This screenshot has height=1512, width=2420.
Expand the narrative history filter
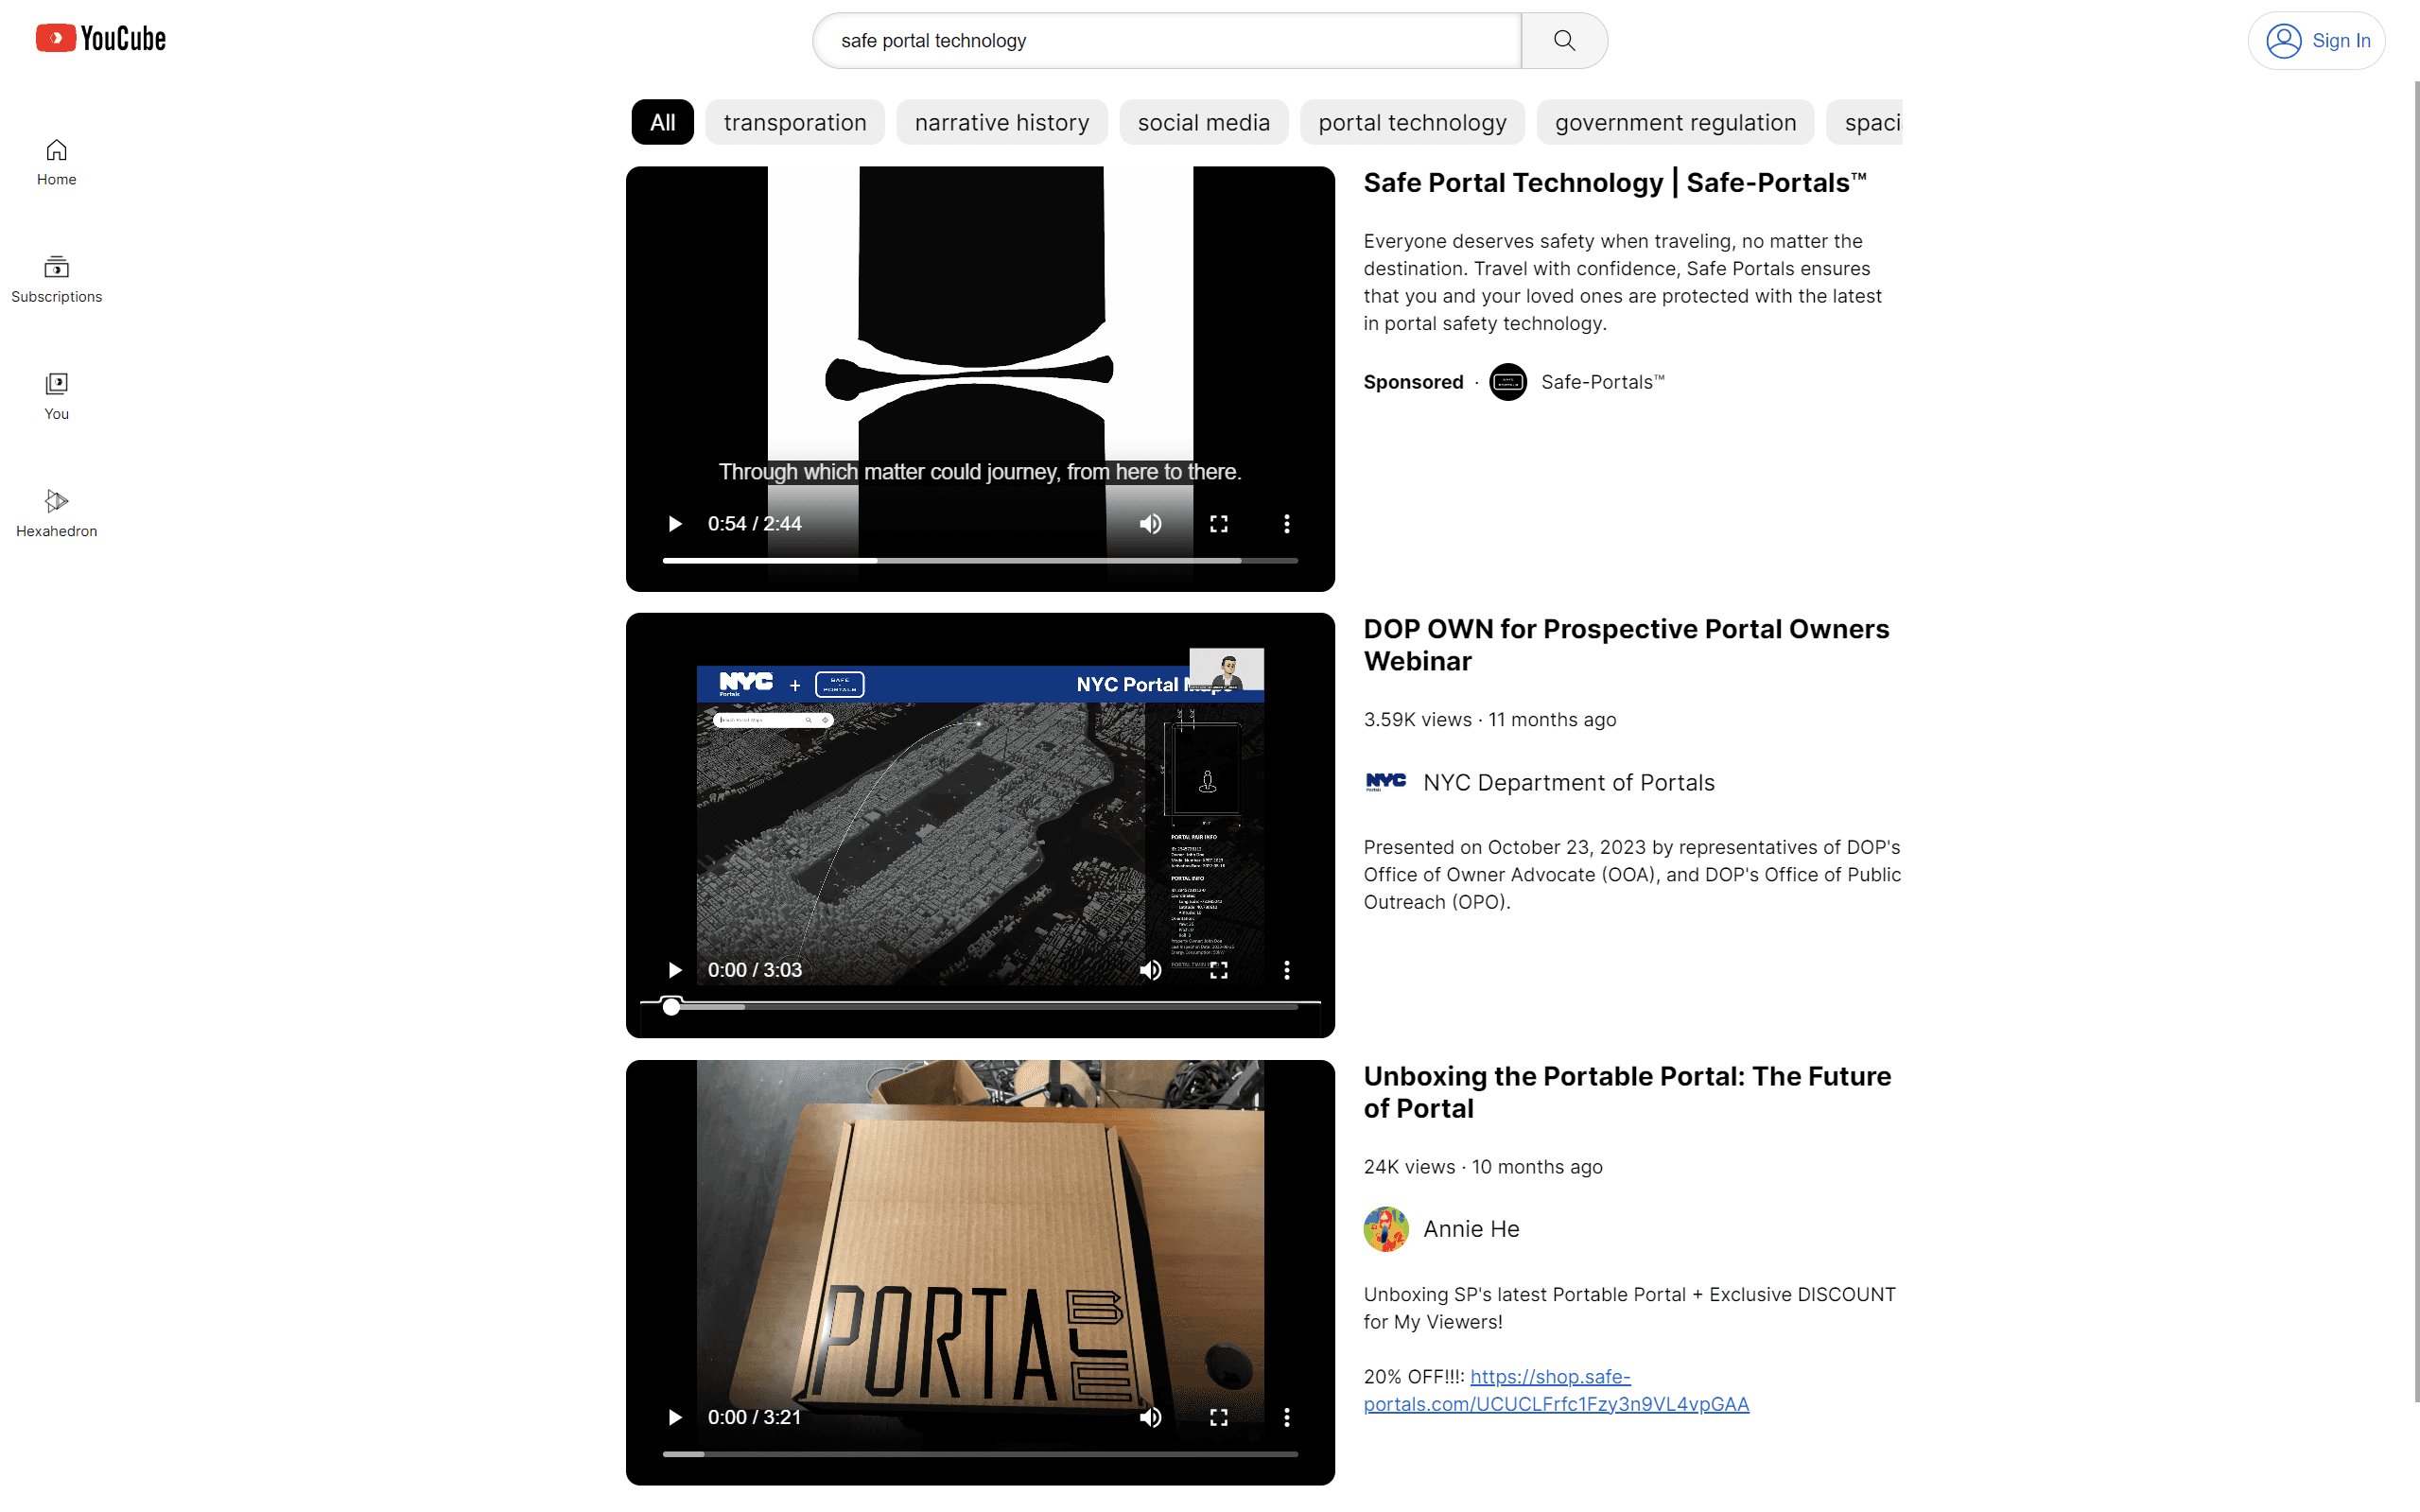coord(1001,122)
